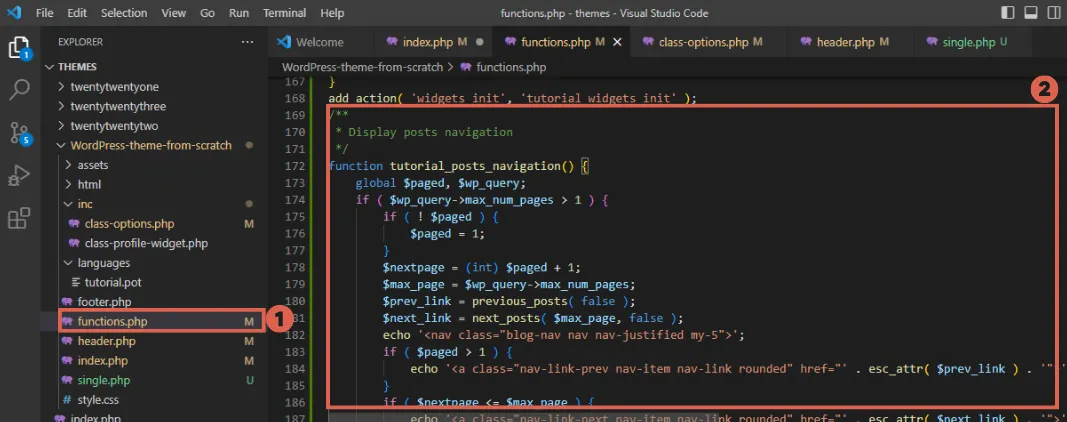Click line number 172 in gutter
The height and width of the screenshot is (422, 1067).
coord(294,166)
